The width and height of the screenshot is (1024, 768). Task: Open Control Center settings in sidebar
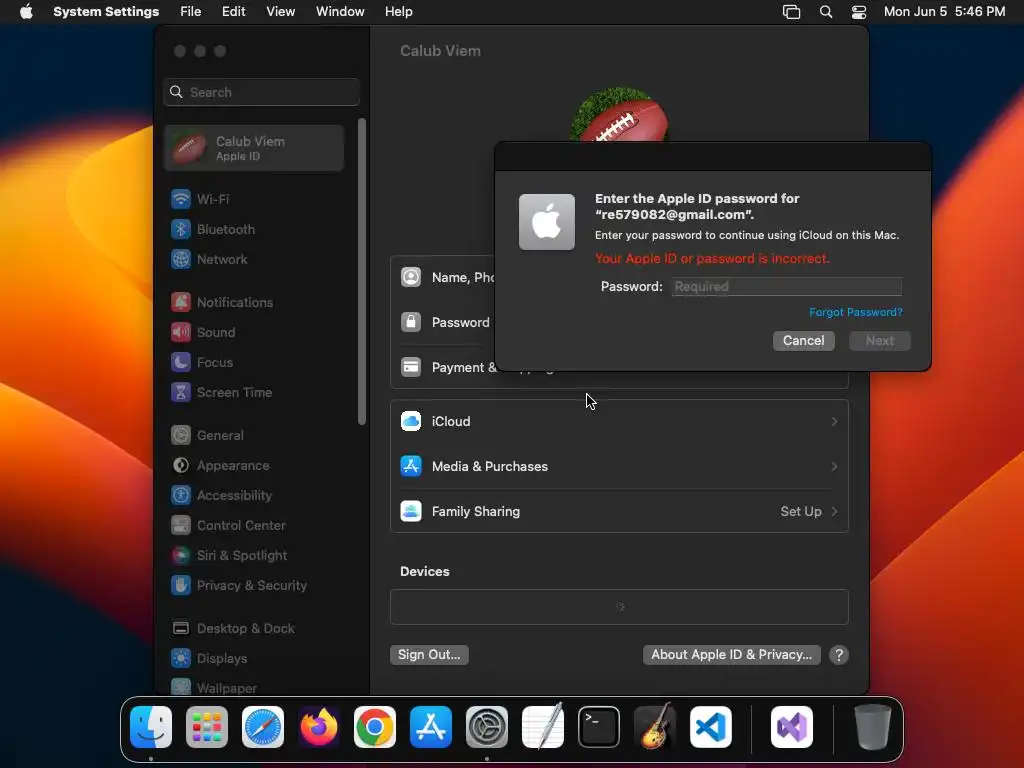229,526
